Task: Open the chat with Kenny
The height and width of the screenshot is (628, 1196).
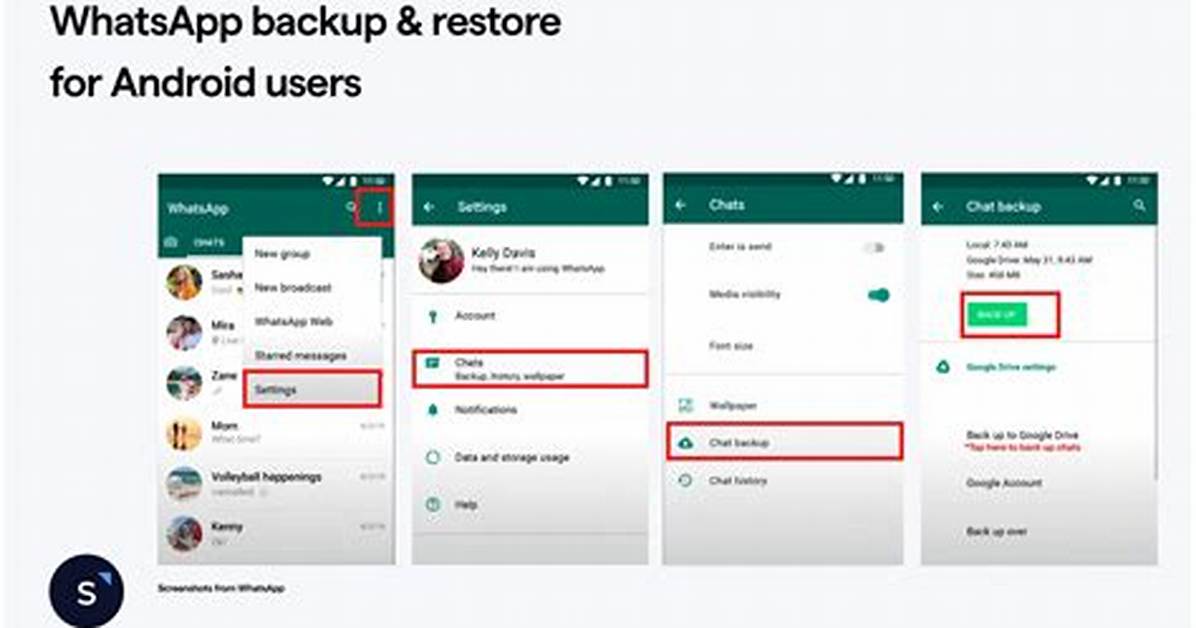Action: (x=276, y=533)
